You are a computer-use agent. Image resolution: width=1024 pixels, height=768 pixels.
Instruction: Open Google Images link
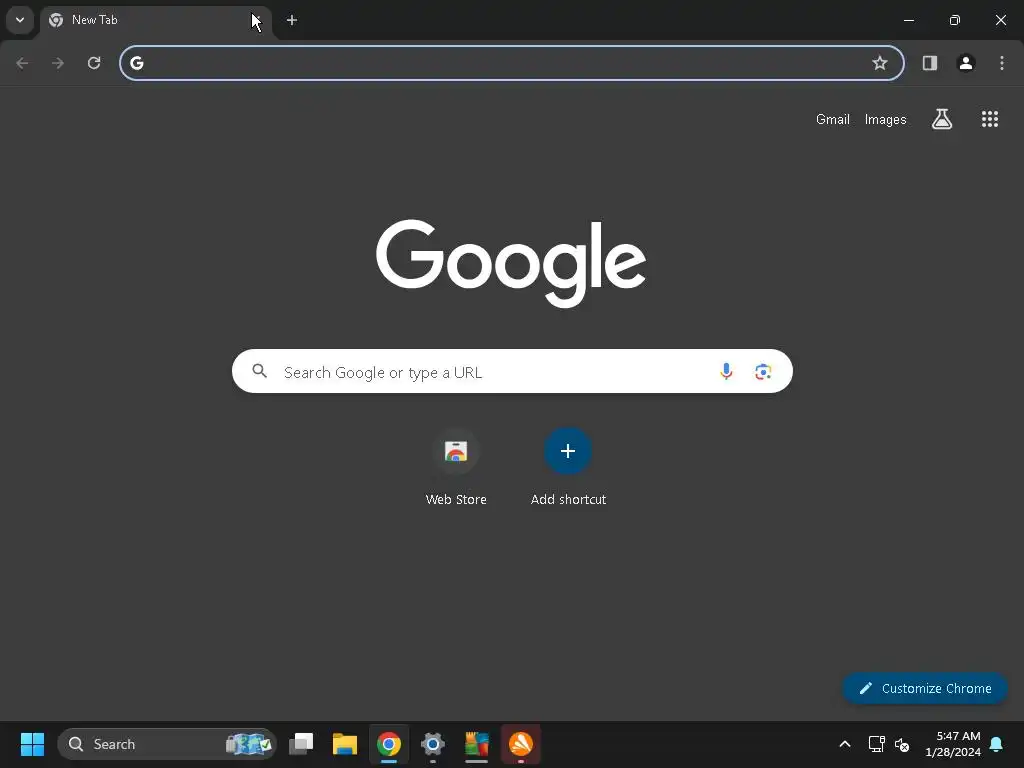pyautogui.click(x=886, y=120)
